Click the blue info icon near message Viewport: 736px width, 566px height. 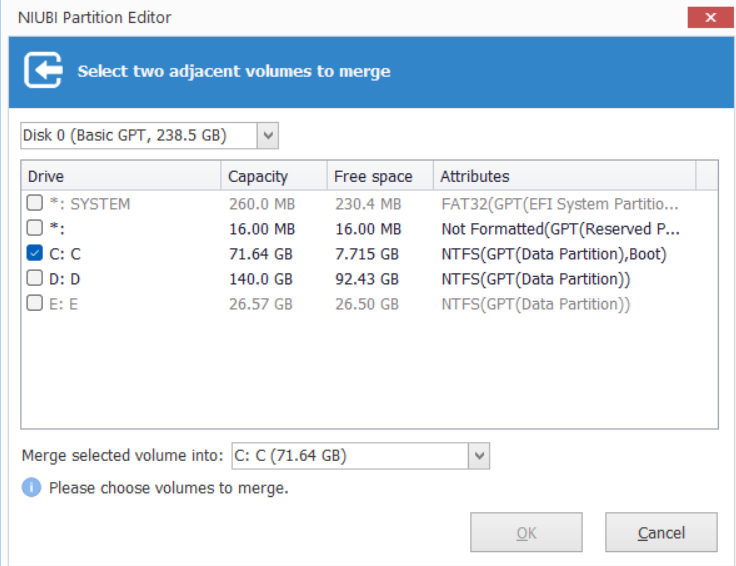tap(31, 488)
